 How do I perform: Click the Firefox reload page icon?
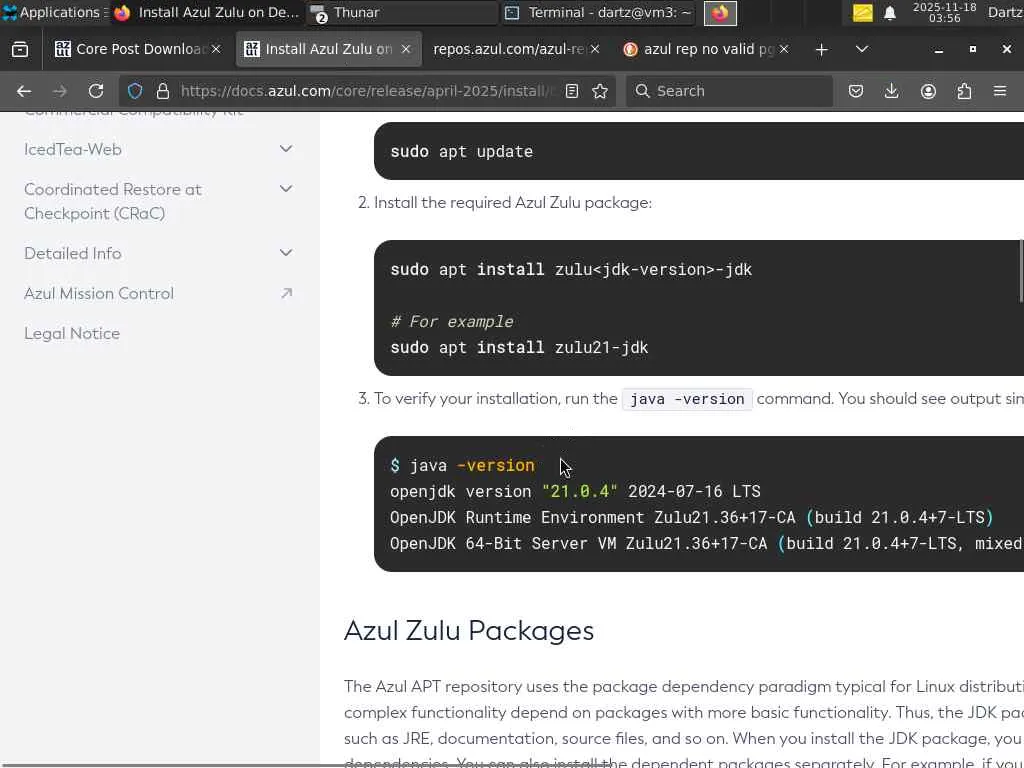96,91
